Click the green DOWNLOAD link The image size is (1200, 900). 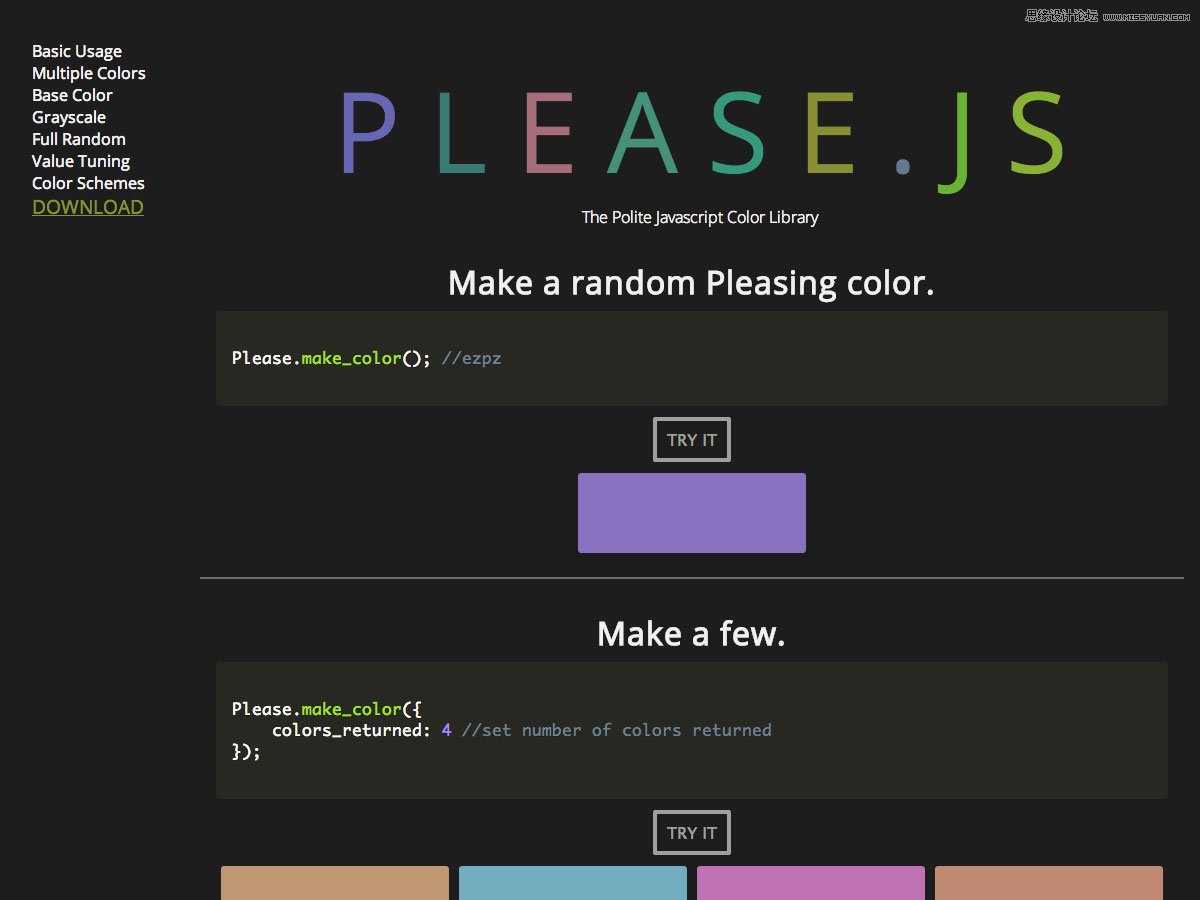tap(88, 207)
